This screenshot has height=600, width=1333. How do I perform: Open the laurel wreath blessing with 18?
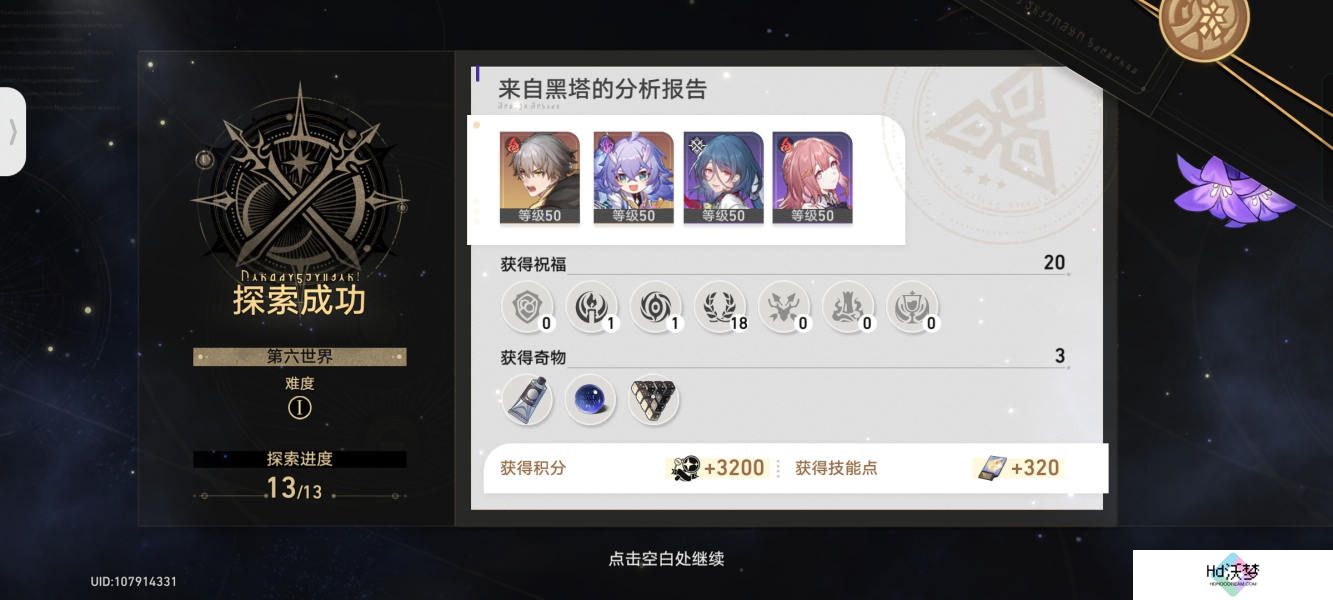(719, 306)
